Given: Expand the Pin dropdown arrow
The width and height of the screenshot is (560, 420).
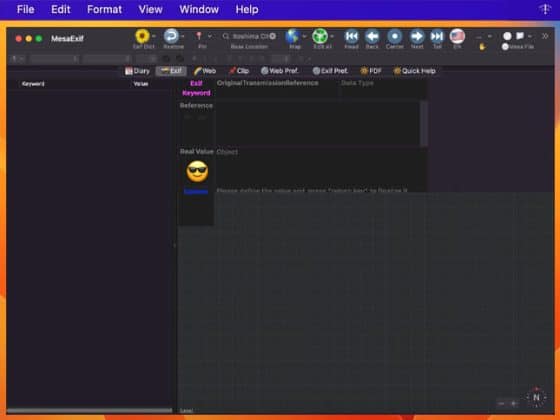Looking at the screenshot, I should tap(210, 36).
